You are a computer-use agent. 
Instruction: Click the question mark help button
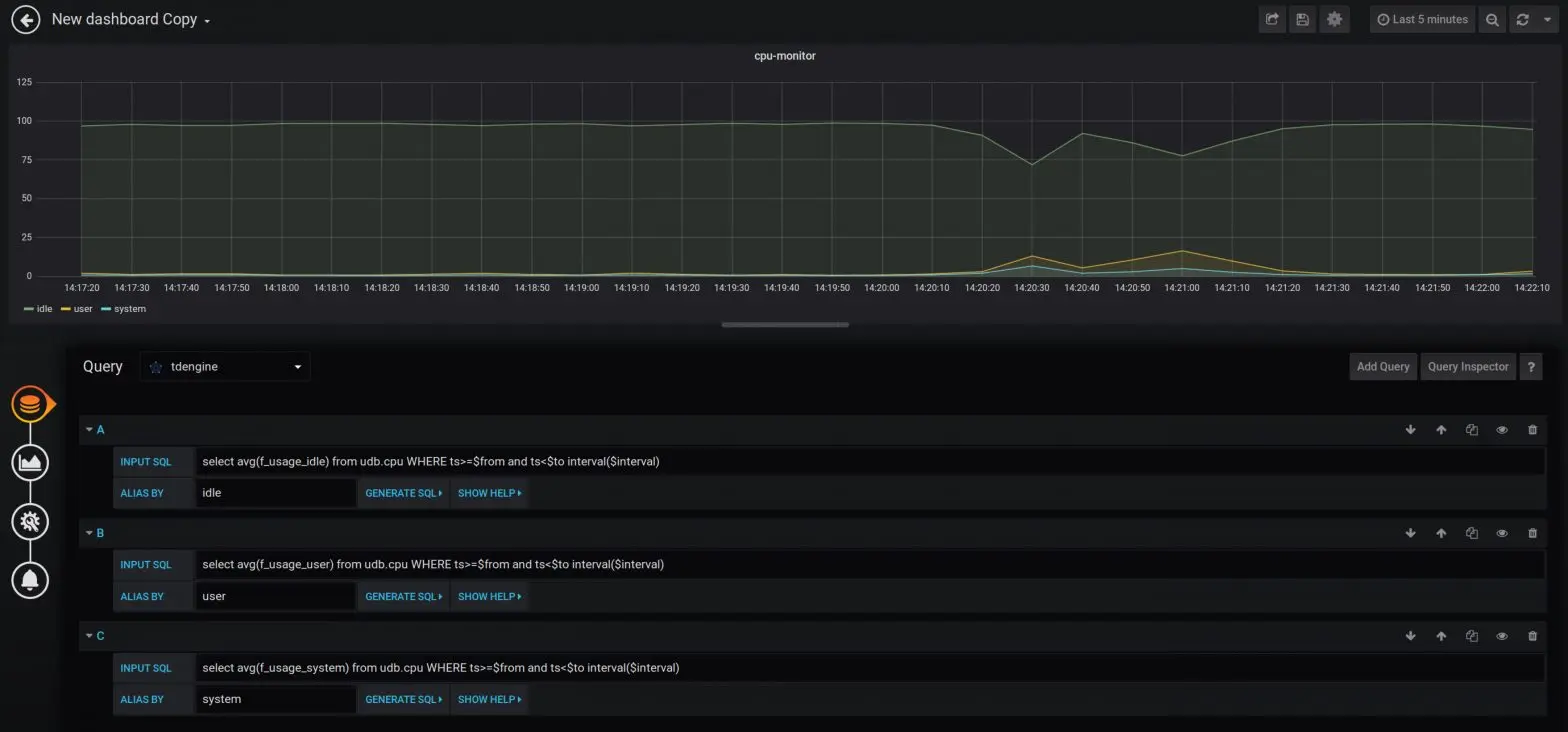click(x=1530, y=366)
